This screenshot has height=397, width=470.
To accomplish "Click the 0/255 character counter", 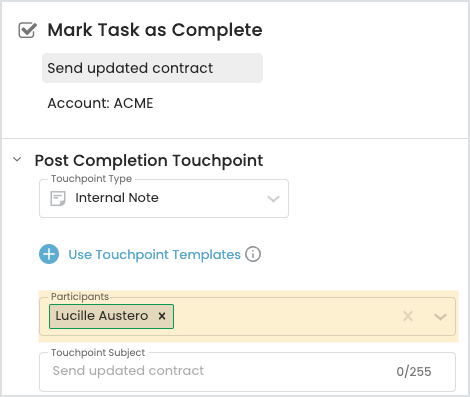I will click(x=414, y=372).
